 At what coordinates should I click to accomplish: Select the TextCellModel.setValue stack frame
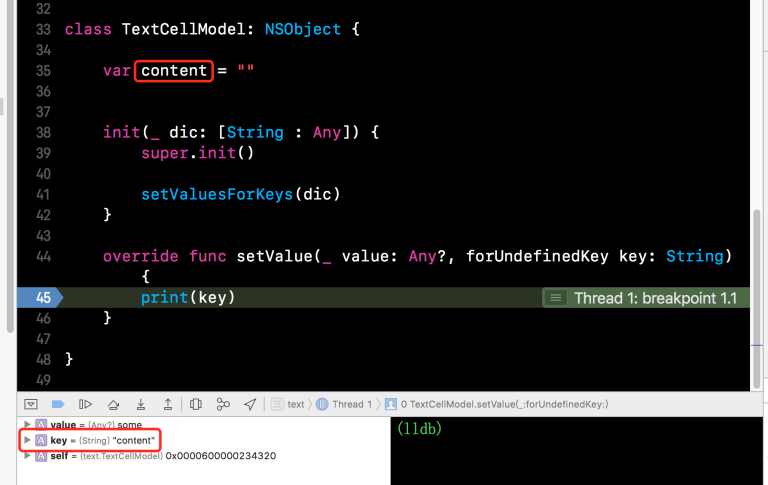click(500, 404)
